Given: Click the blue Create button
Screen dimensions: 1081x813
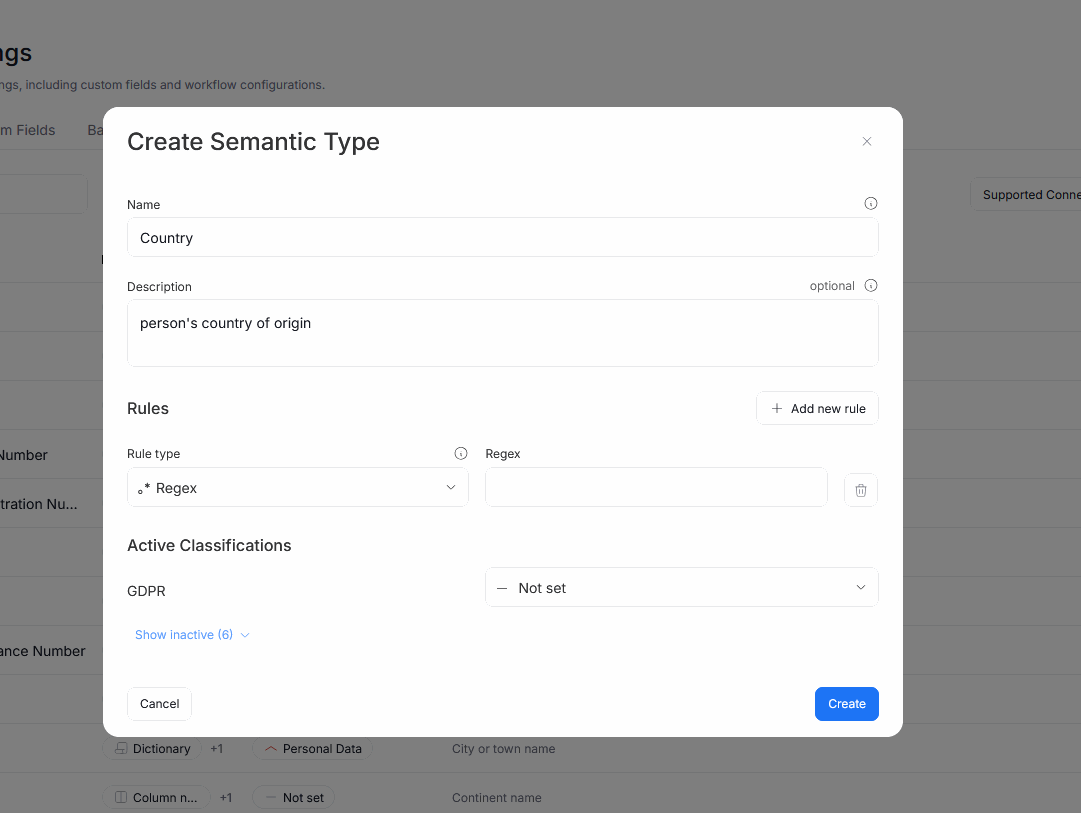Looking at the screenshot, I should click(x=846, y=704).
